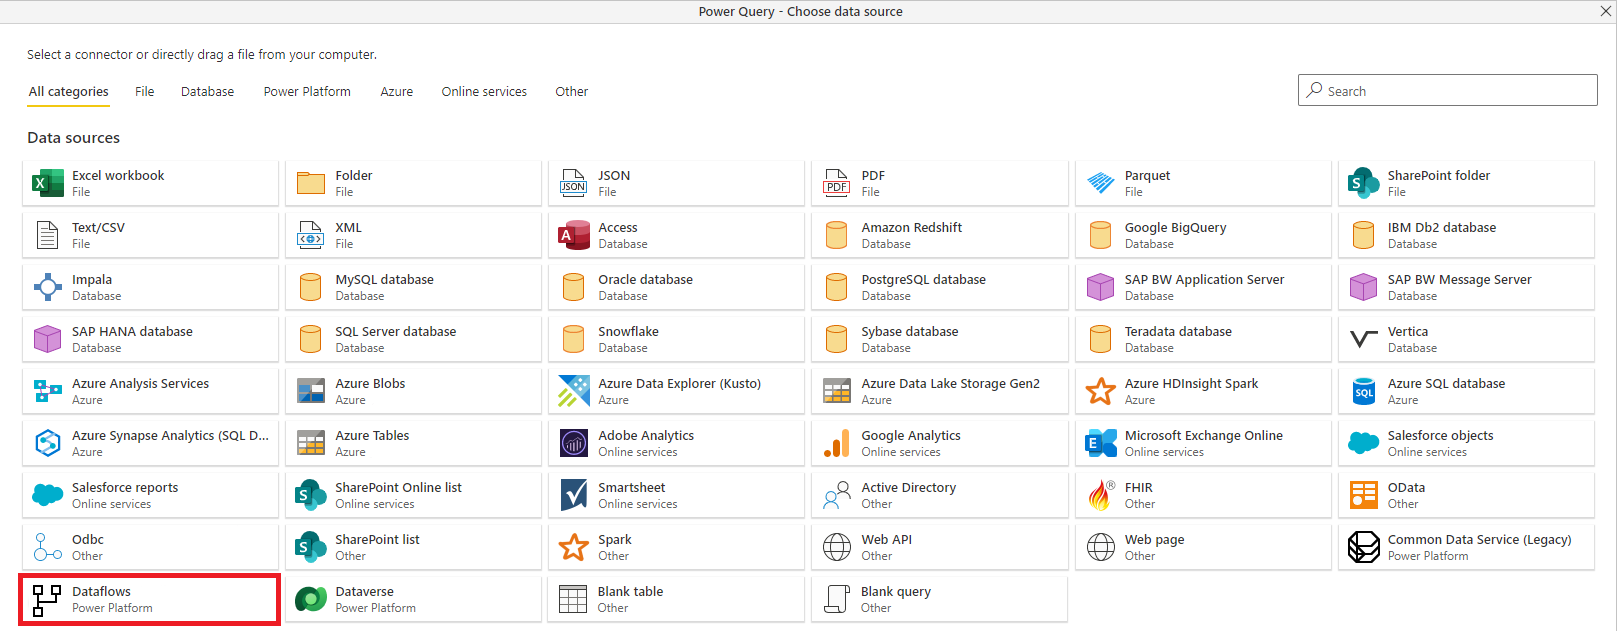
Task: Open the Other category tab
Action: click(x=571, y=92)
